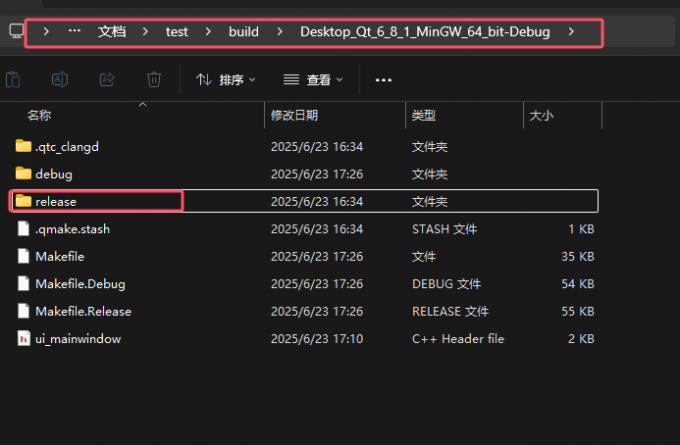This screenshot has height=445, width=680.
Task: Go to 文档 in breadcrumb
Action: (x=111, y=31)
